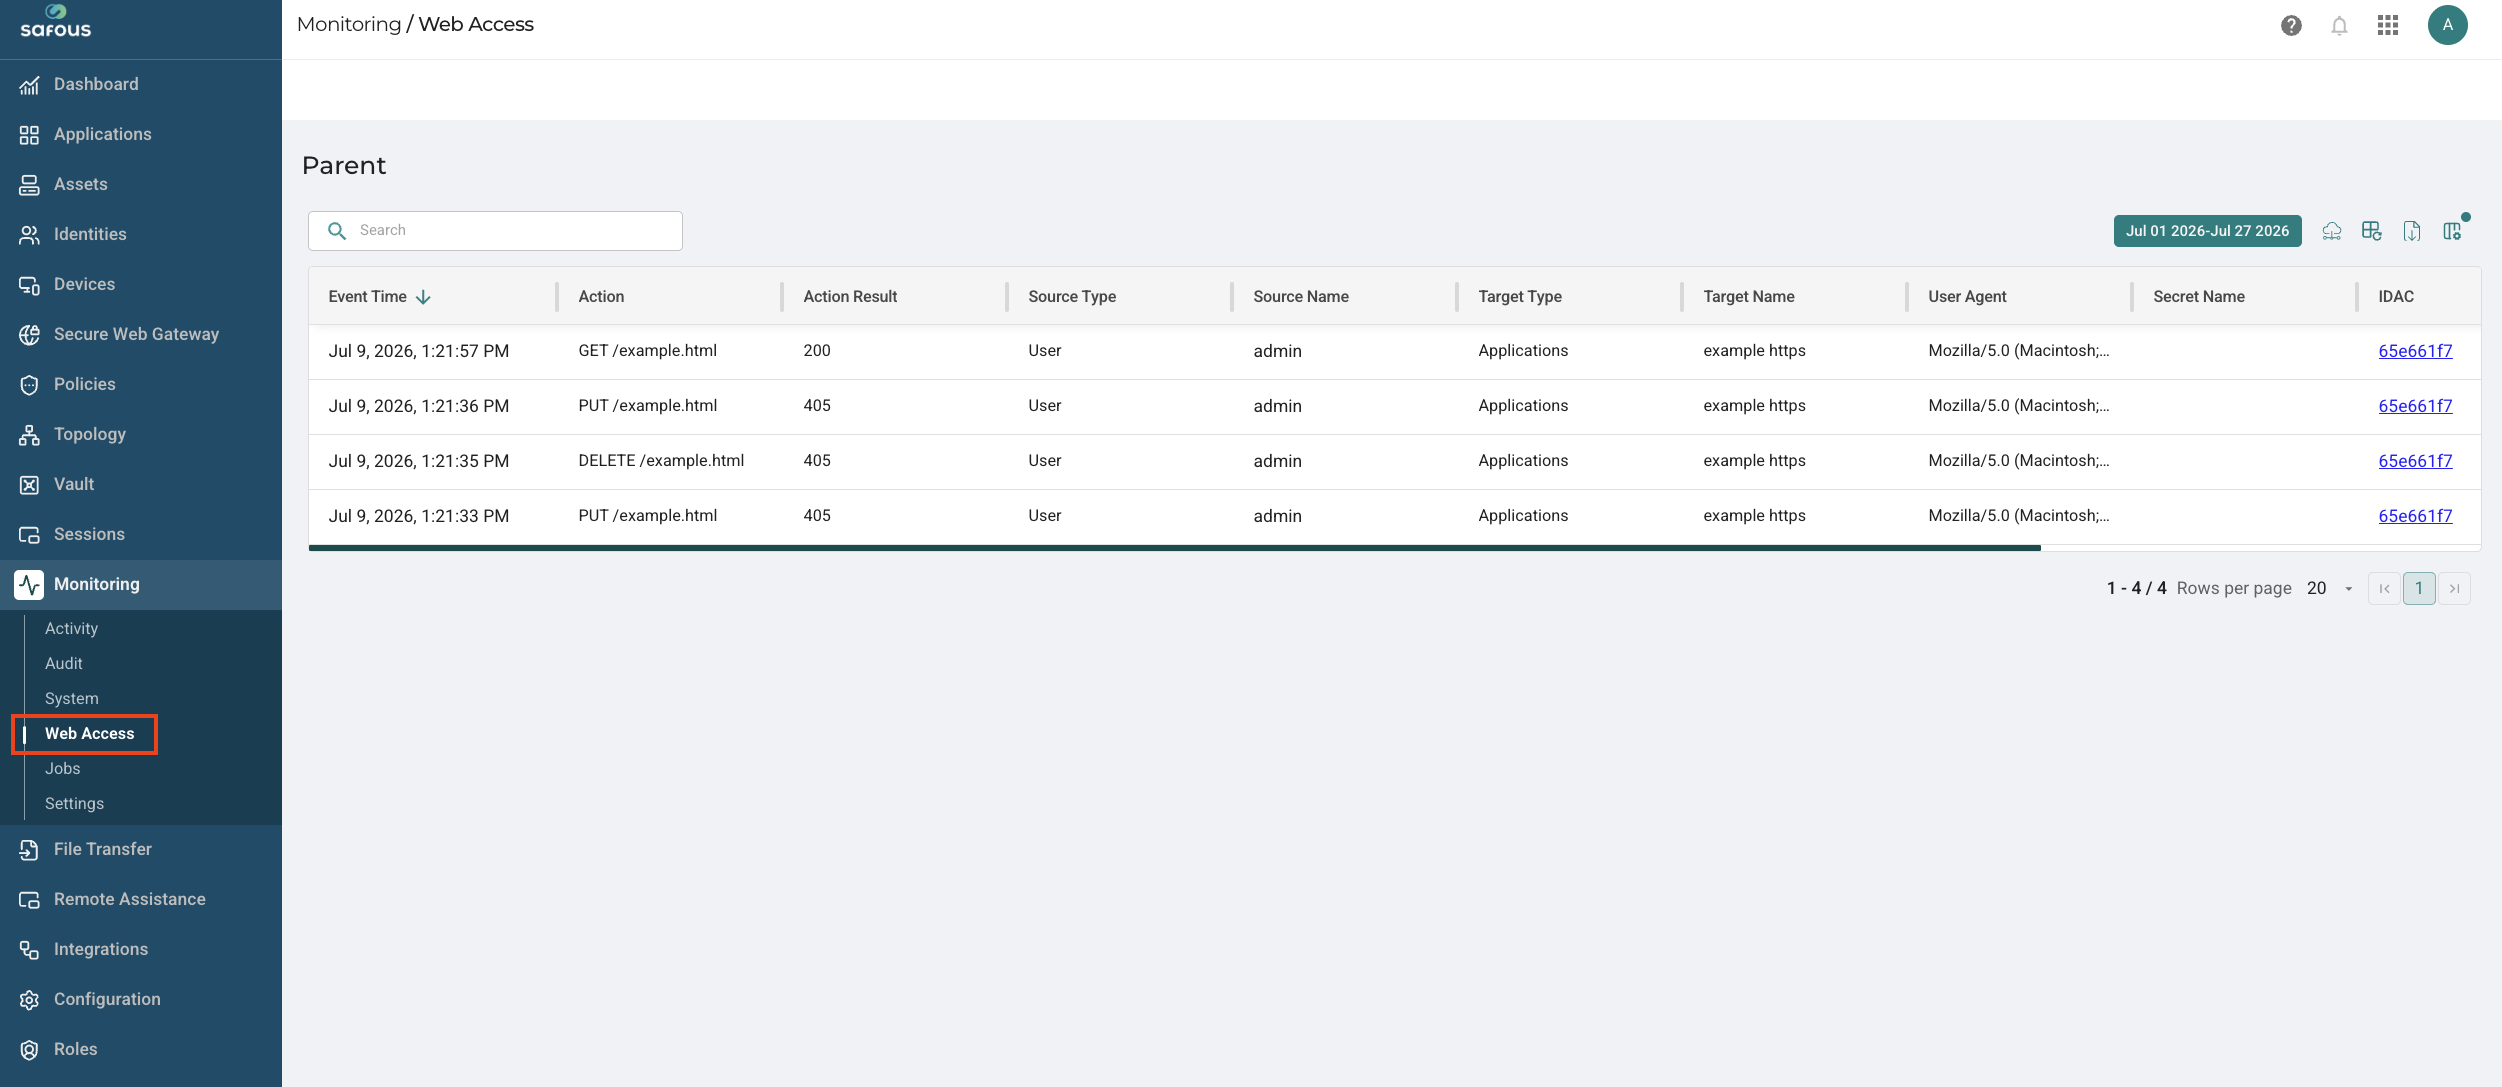Click the Secret Name column header
Image resolution: width=2502 pixels, height=1087 pixels.
2199,297
